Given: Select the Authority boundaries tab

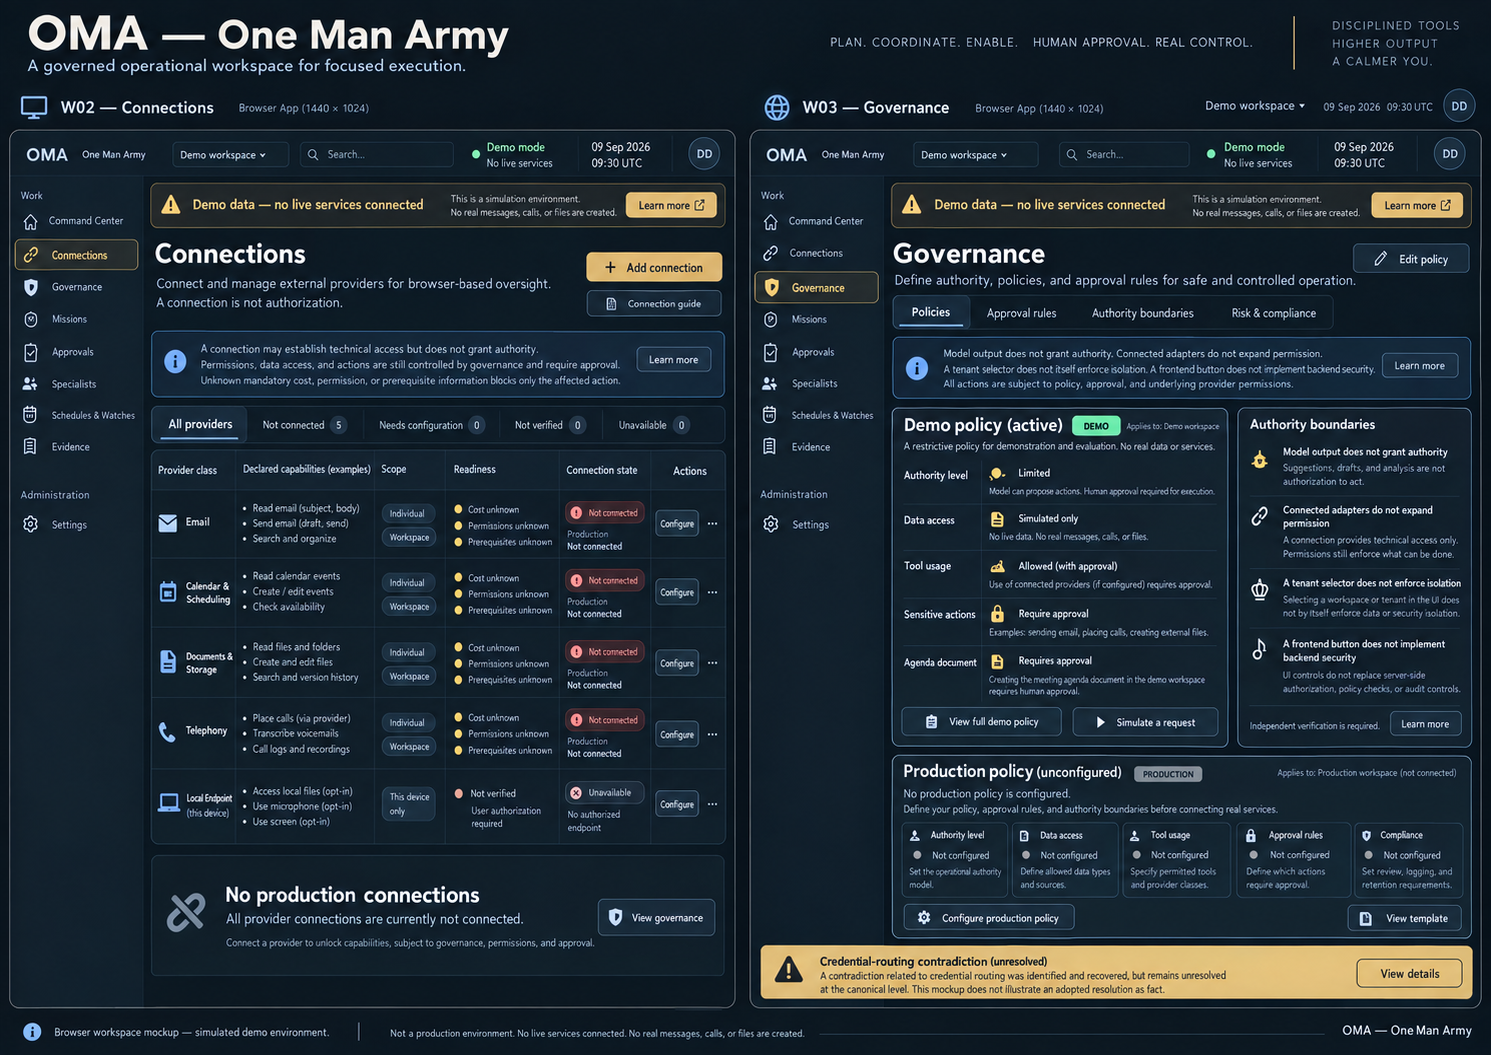Looking at the screenshot, I should (1142, 313).
